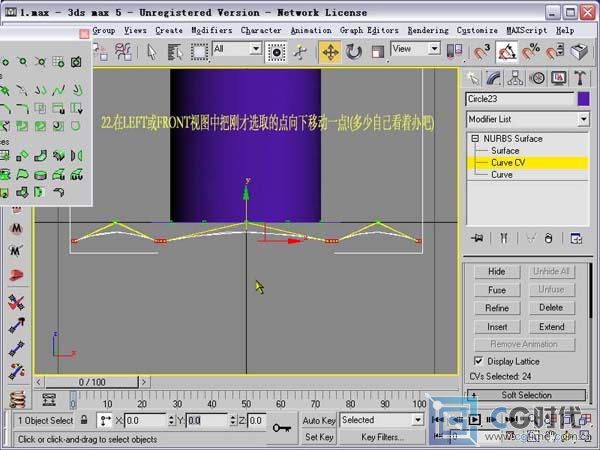Screen dimensions: 600x450
Task: Open the View coordinate system dropdown
Action: tap(416, 49)
